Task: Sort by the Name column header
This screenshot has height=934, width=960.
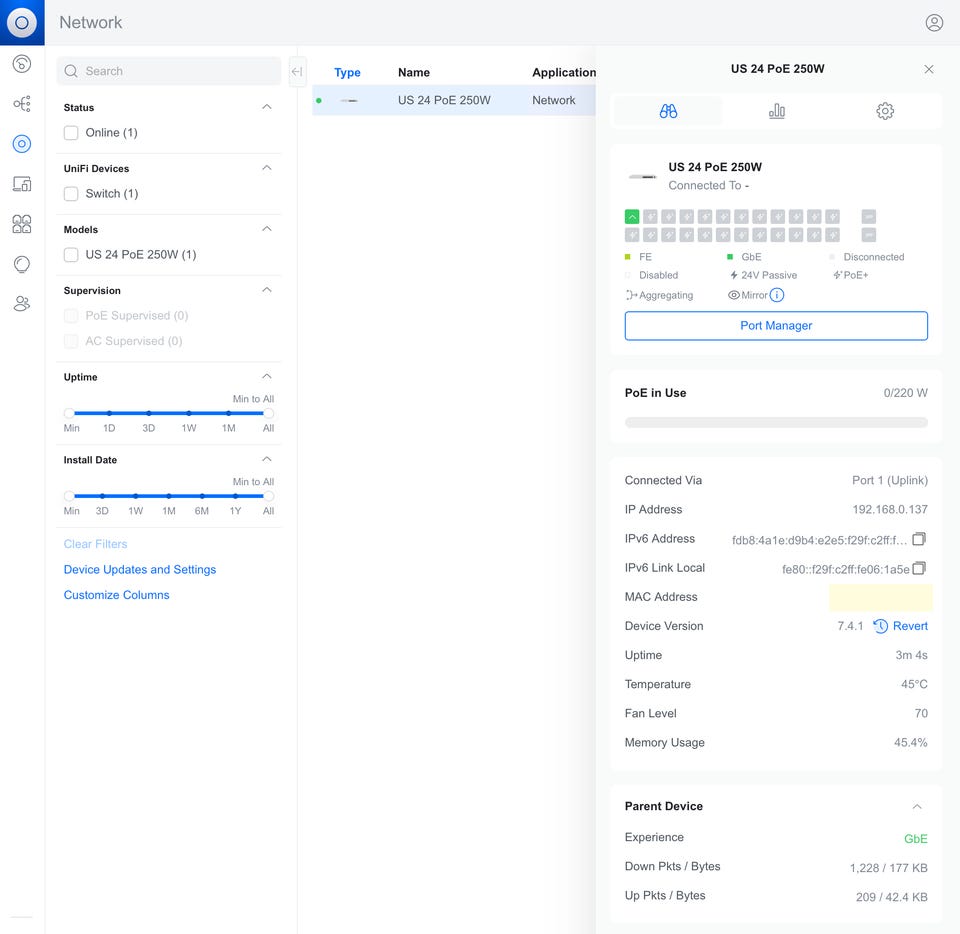Action: (414, 72)
